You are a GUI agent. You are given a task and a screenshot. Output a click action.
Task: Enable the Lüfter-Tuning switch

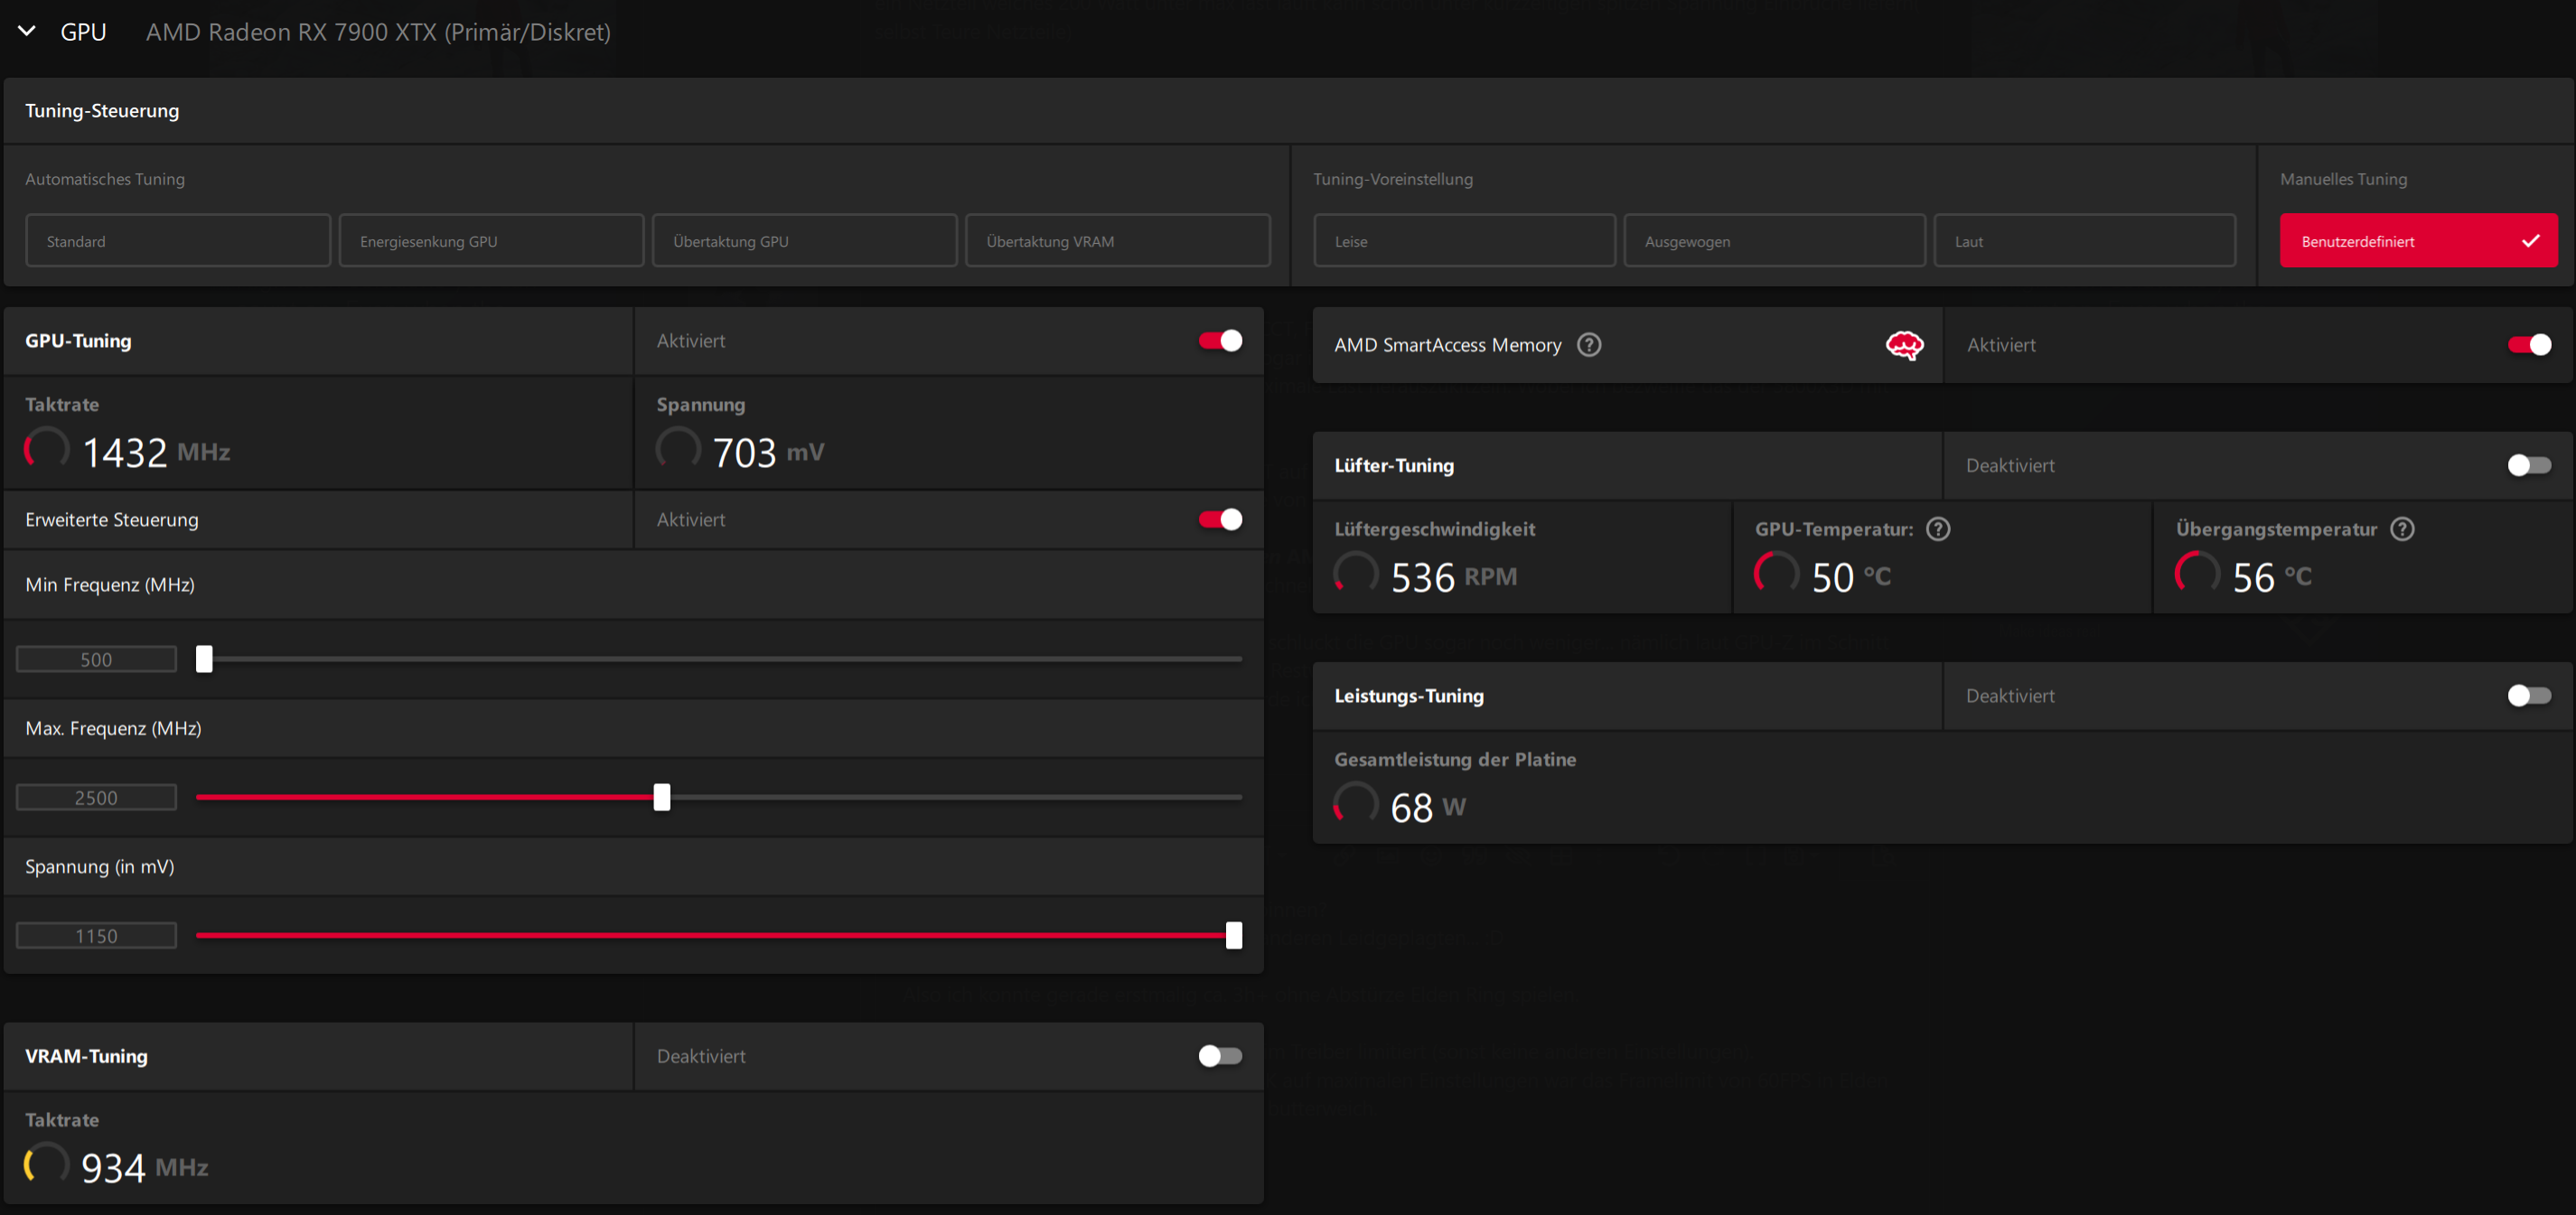coord(2529,465)
